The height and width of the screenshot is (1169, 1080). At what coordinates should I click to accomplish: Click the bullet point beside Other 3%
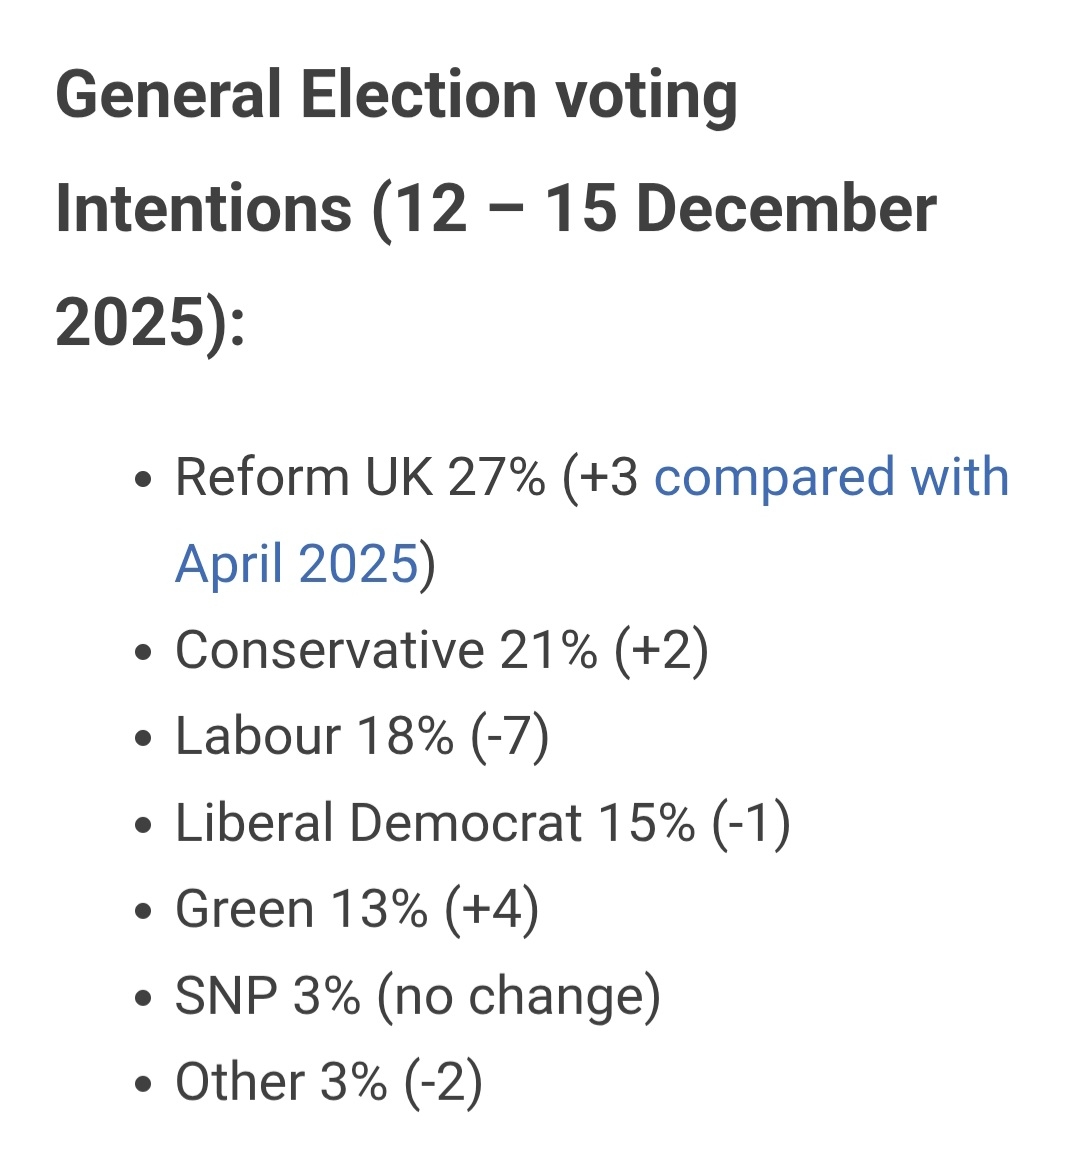[x=144, y=1085]
